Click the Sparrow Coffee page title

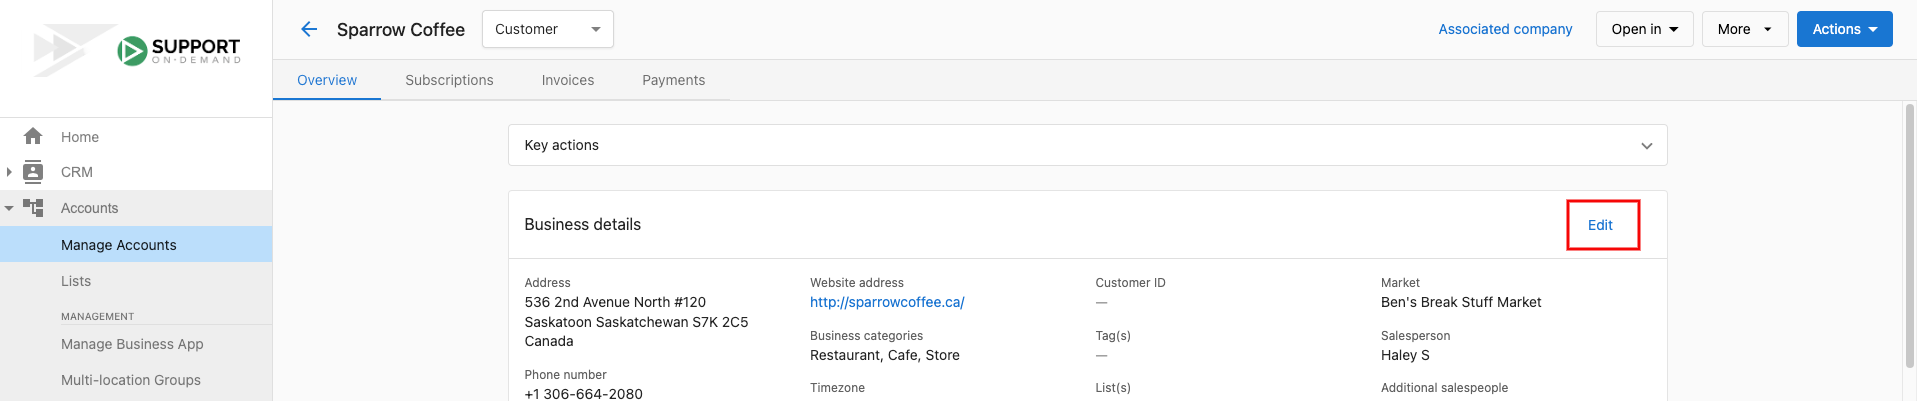click(x=401, y=30)
